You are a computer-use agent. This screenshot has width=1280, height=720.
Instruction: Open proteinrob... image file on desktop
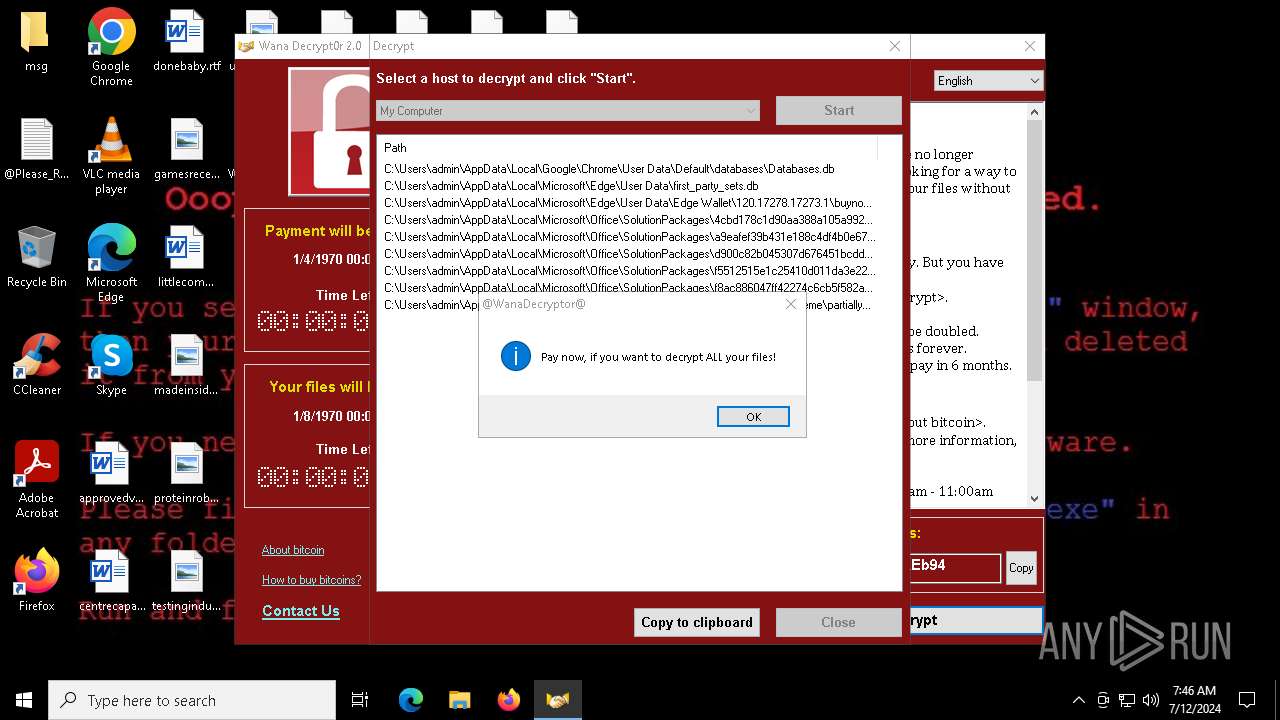(x=186, y=474)
